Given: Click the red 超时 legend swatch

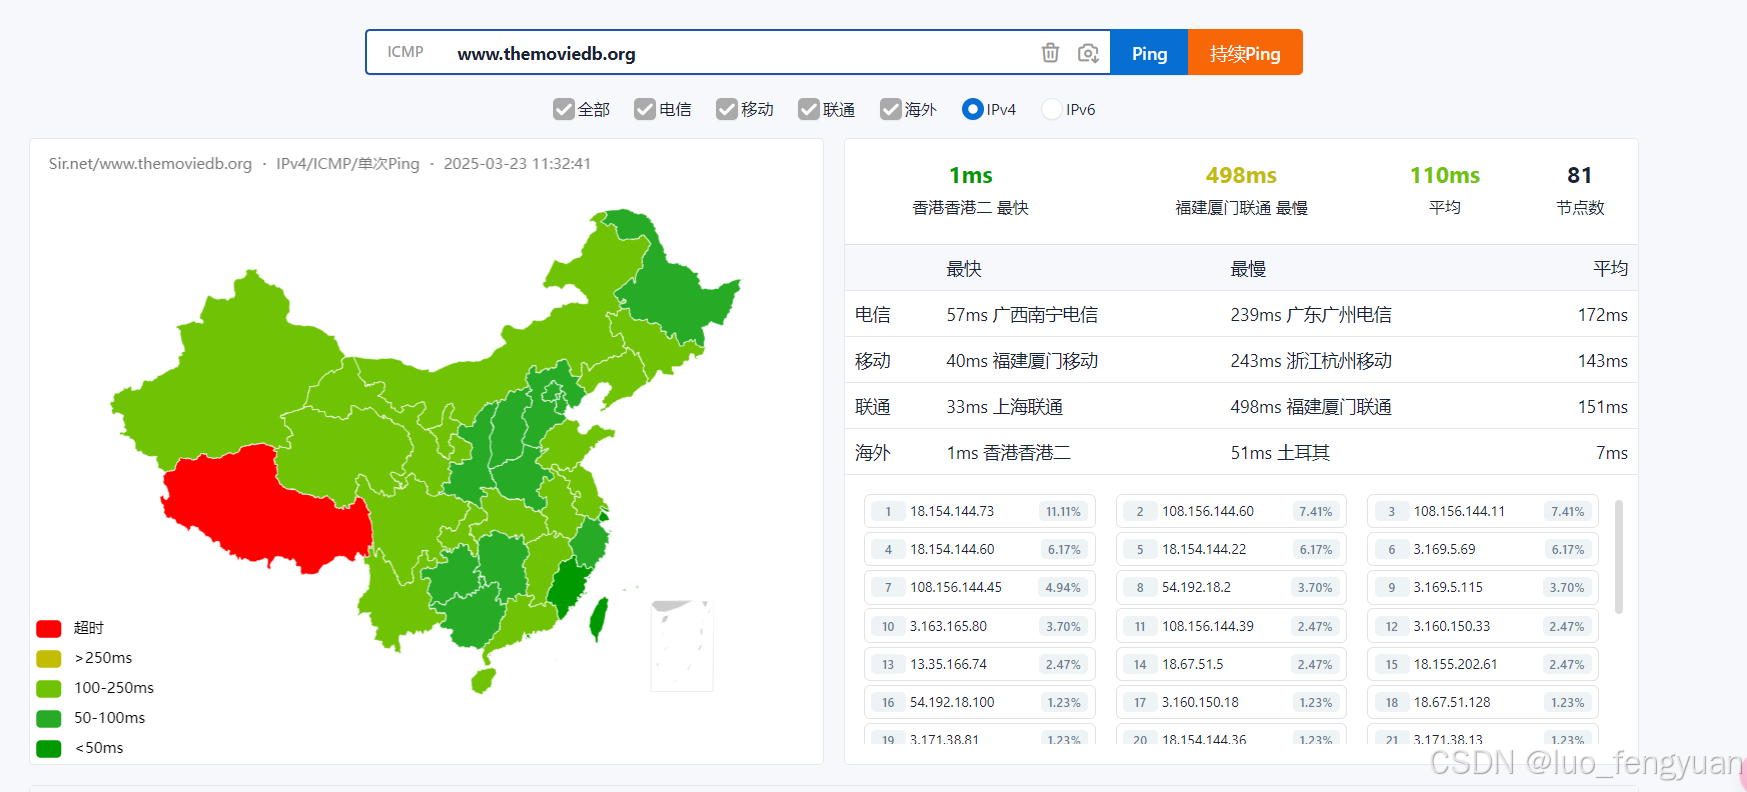Looking at the screenshot, I should [49, 629].
